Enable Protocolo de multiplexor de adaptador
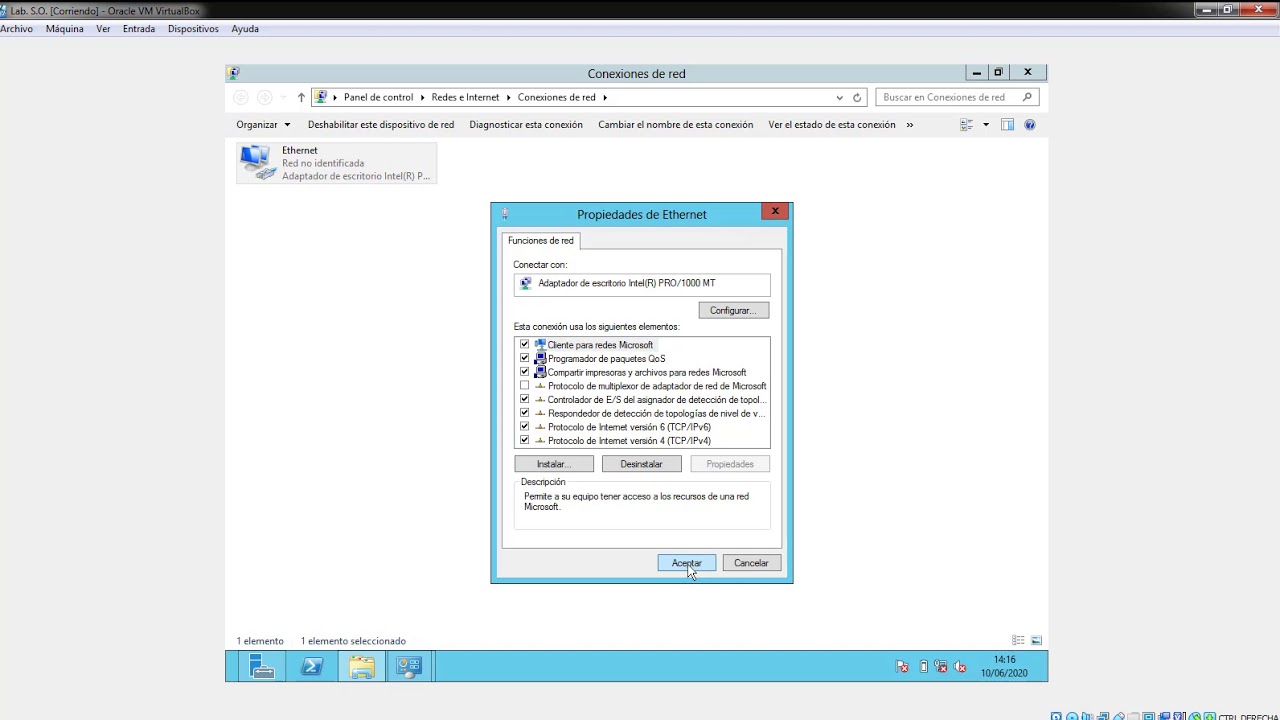1280x720 pixels. pos(524,386)
